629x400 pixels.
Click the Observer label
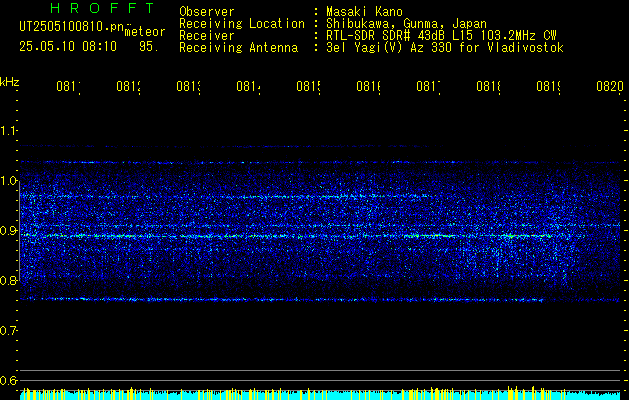pyautogui.click(x=207, y=12)
